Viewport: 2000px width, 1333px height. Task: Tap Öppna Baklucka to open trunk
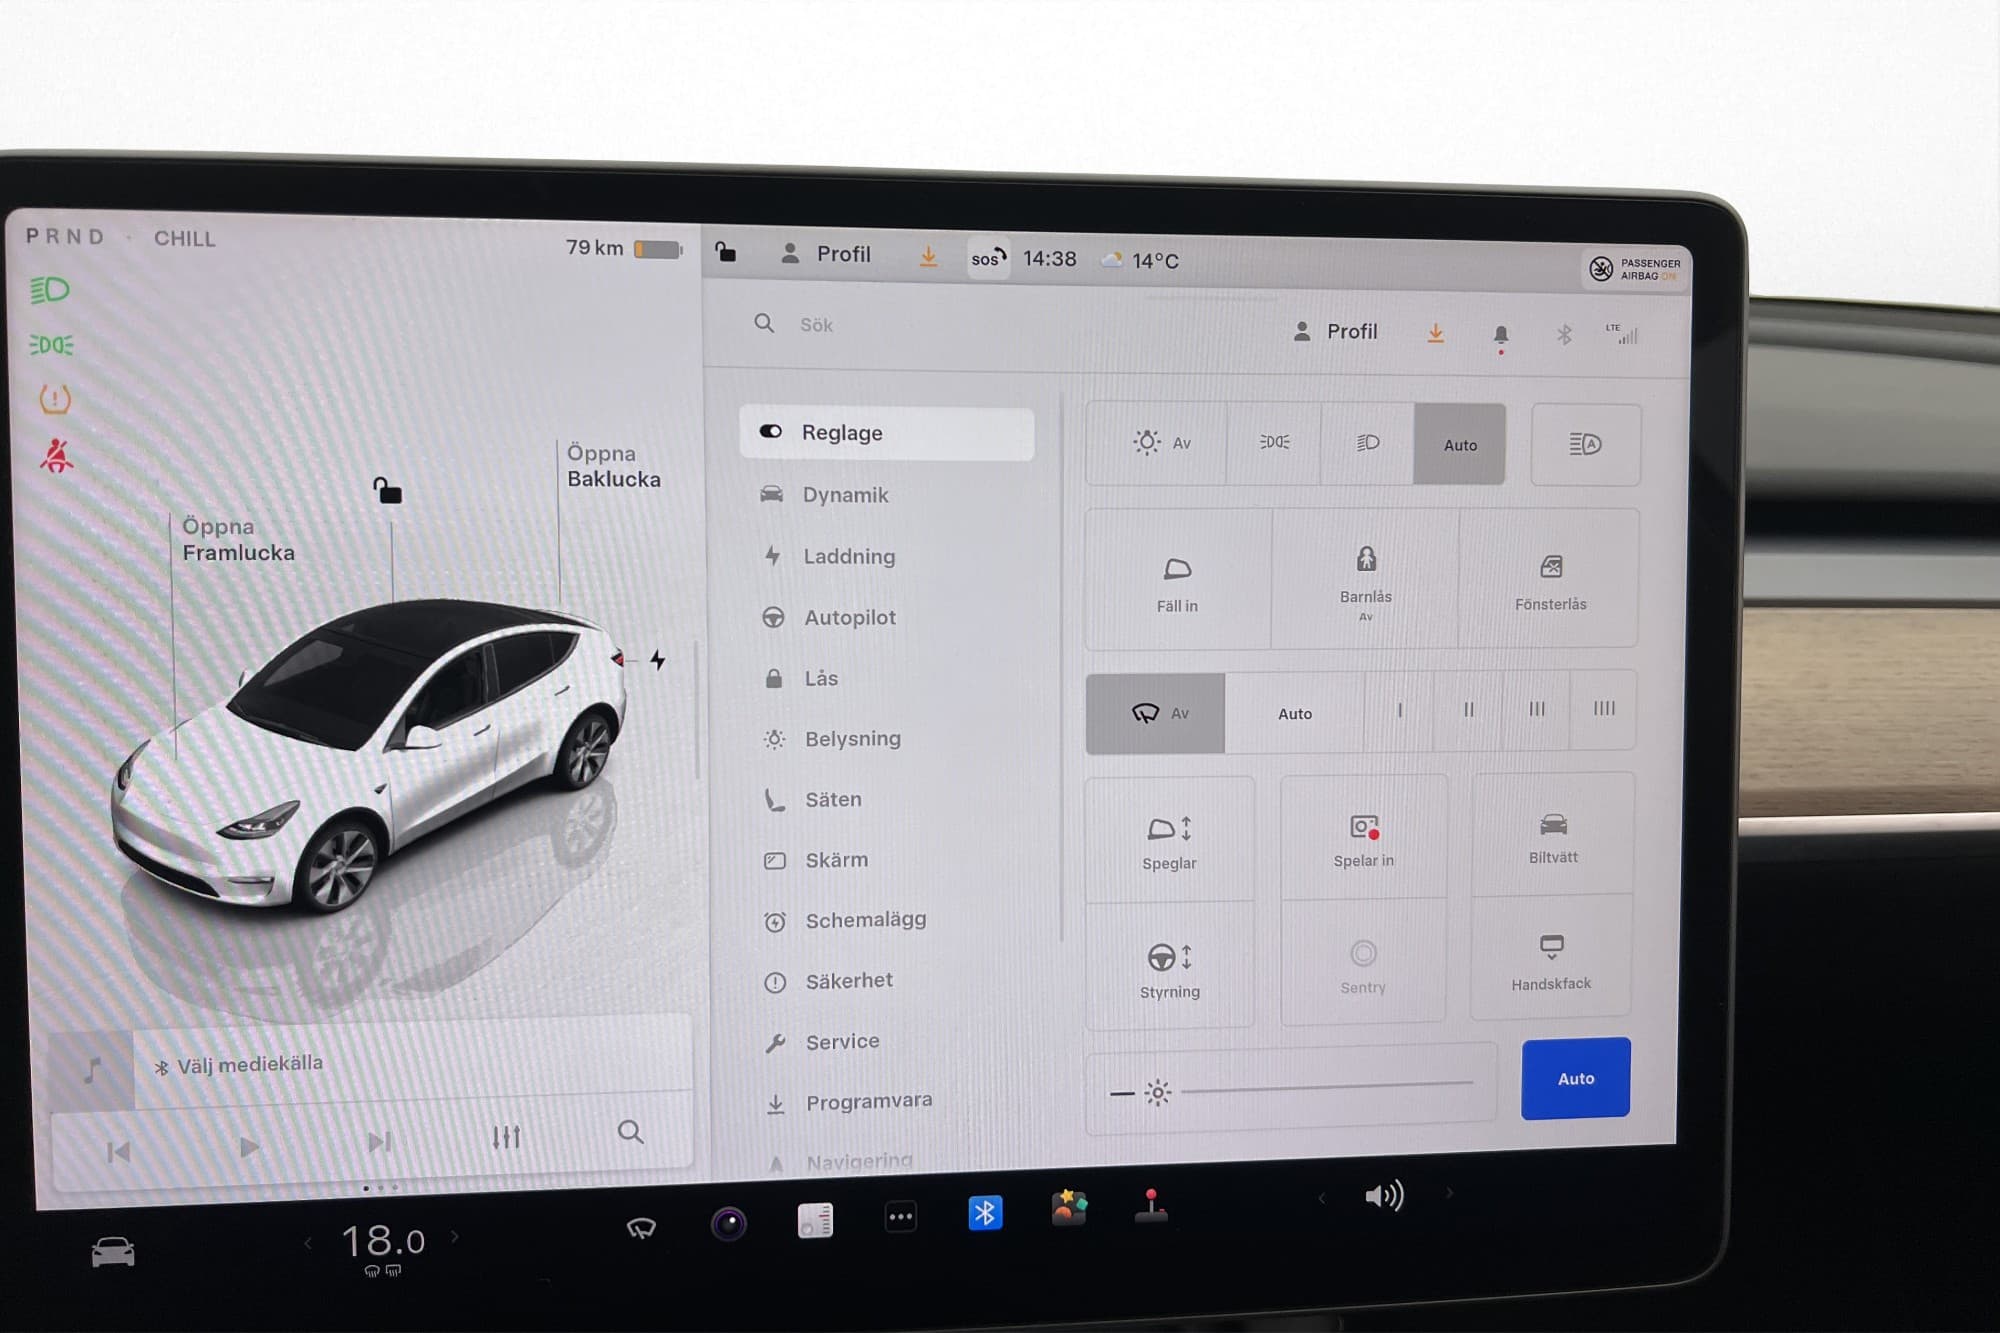click(613, 466)
